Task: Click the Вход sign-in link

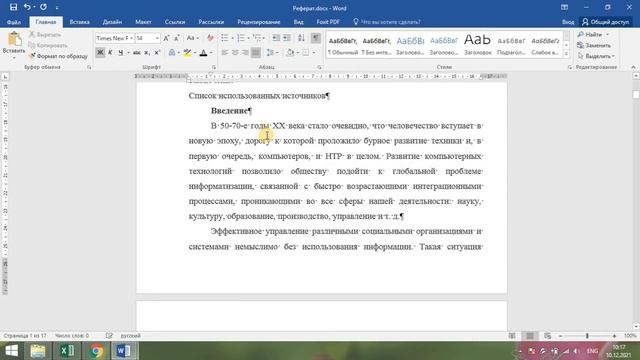Action: 568,22
